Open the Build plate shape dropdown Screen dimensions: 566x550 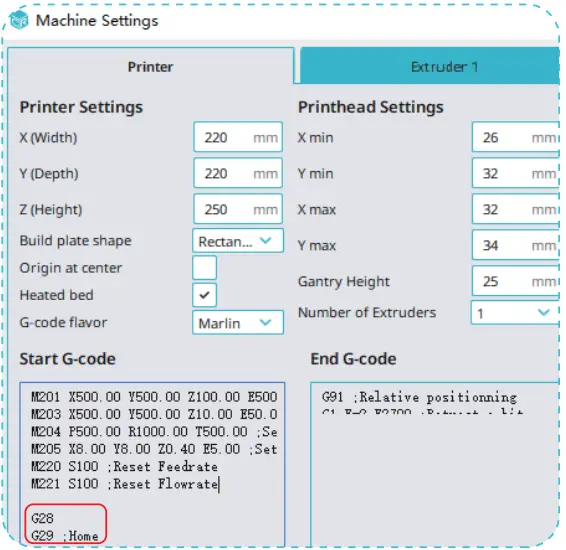tap(238, 241)
